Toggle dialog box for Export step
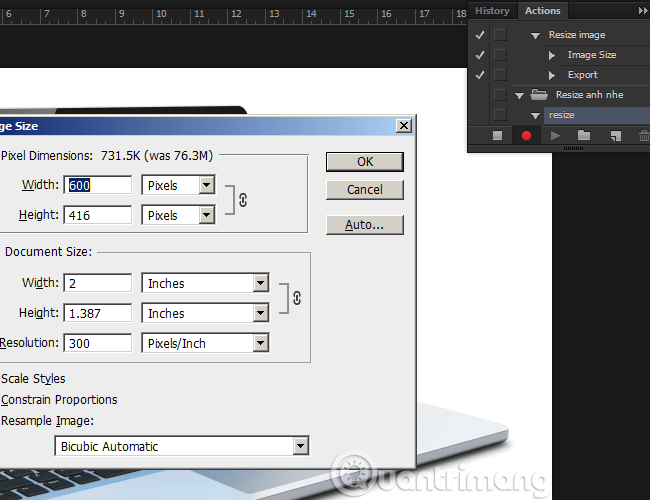650x500 pixels. [500, 75]
